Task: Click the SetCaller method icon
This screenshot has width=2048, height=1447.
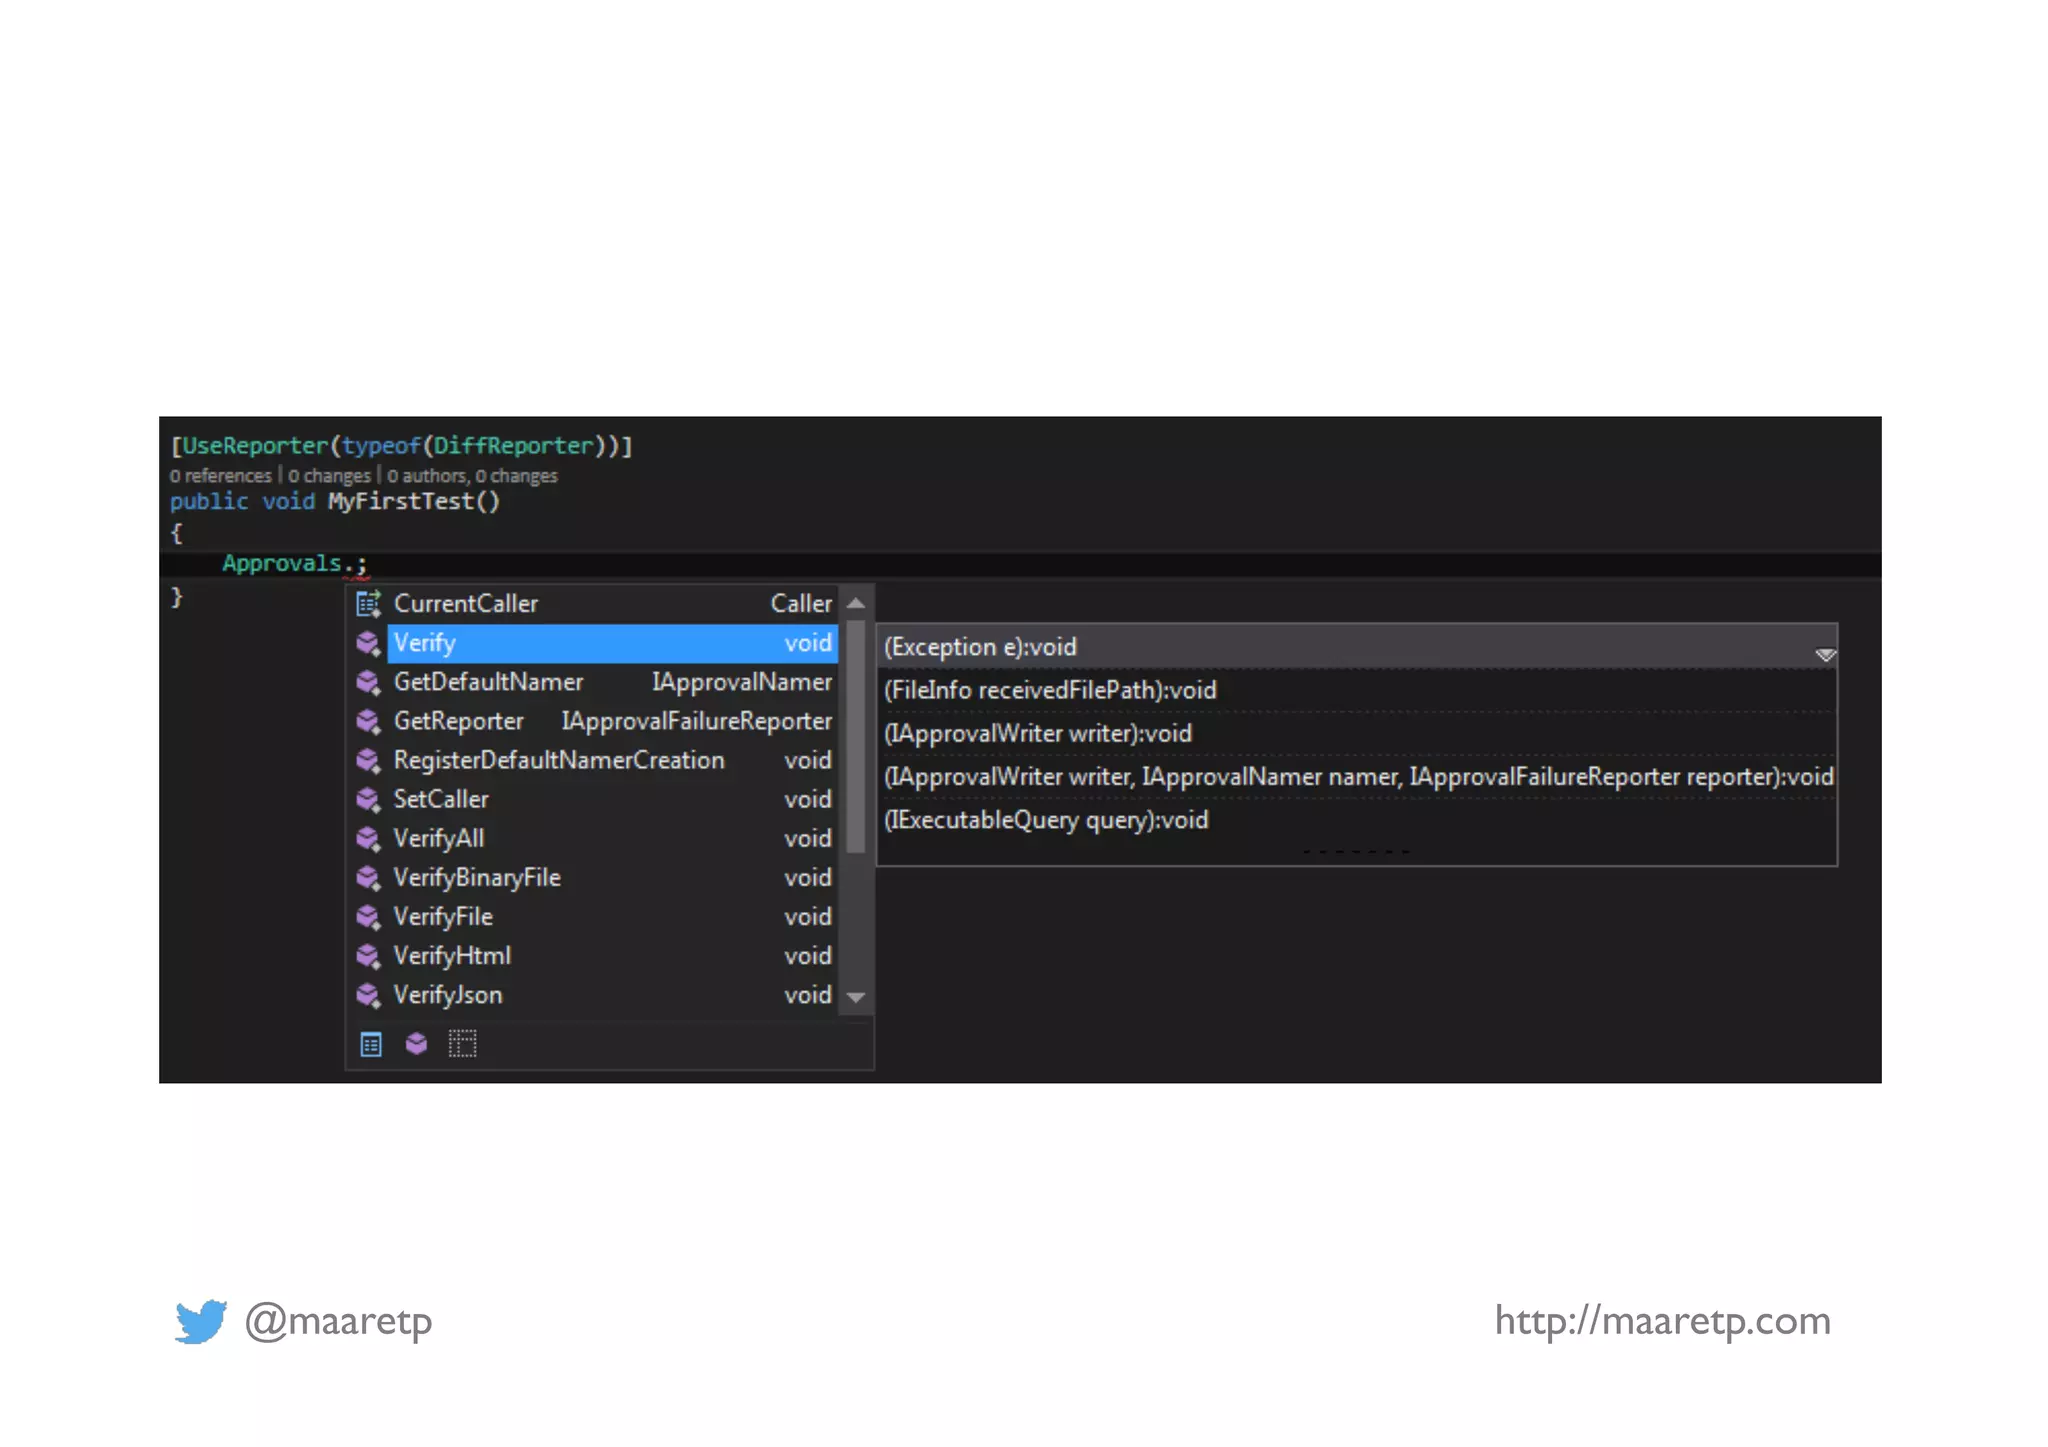Action: [368, 799]
